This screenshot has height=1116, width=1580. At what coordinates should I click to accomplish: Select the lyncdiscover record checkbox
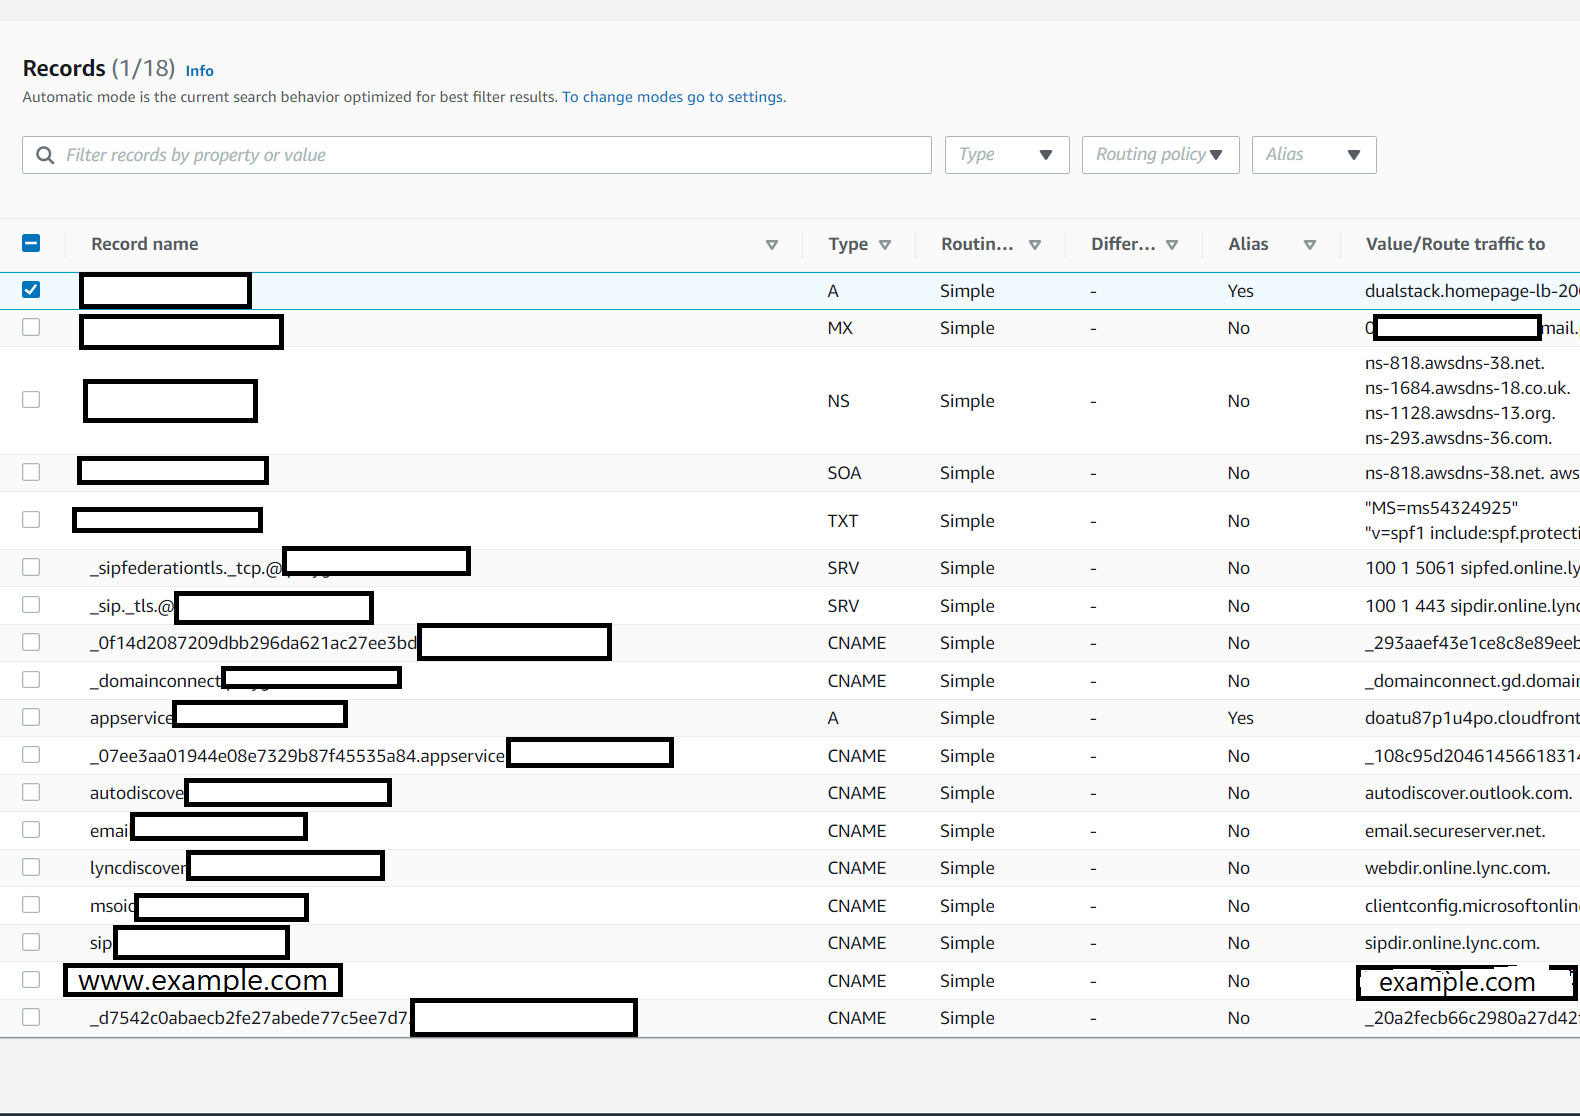point(31,867)
